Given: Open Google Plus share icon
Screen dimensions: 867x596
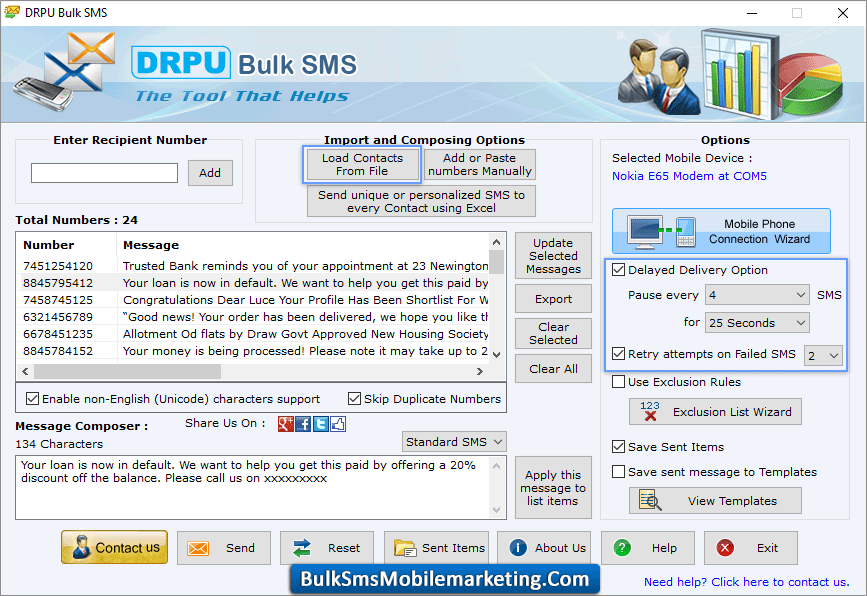Looking at the screenshot, I should click(x=286, y=424).
